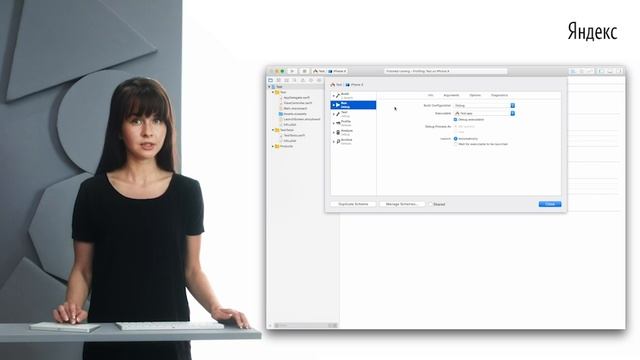Toggle the Debug executable checkbox

click(x=456, y=120)
